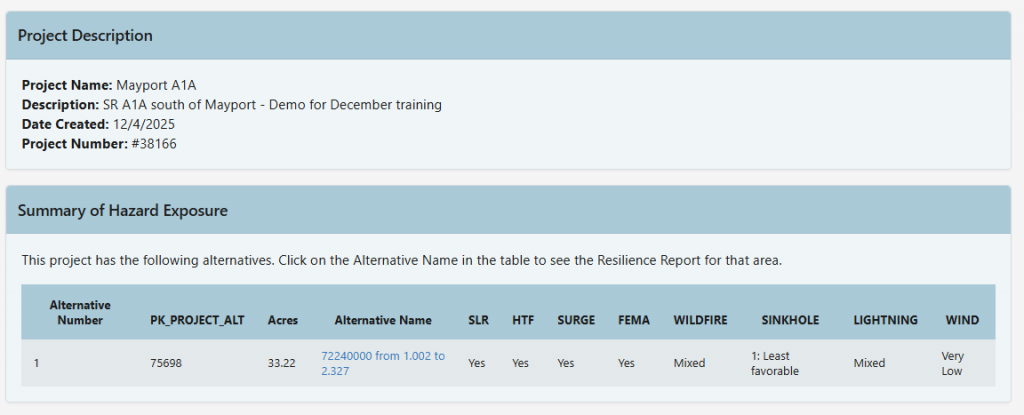Viewport: 1024px width, 415px height.
Task: Click the Project Description panel header
Action: tap(85, 36)
